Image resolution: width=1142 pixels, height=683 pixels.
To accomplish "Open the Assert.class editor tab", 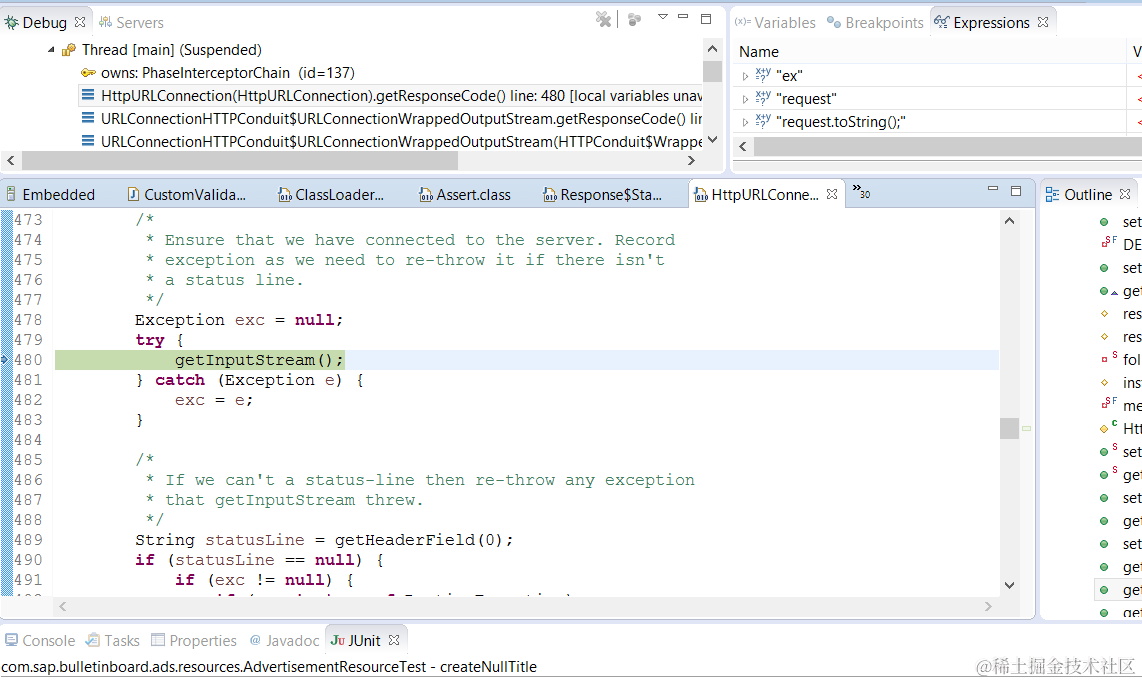I will click(465, 194).
